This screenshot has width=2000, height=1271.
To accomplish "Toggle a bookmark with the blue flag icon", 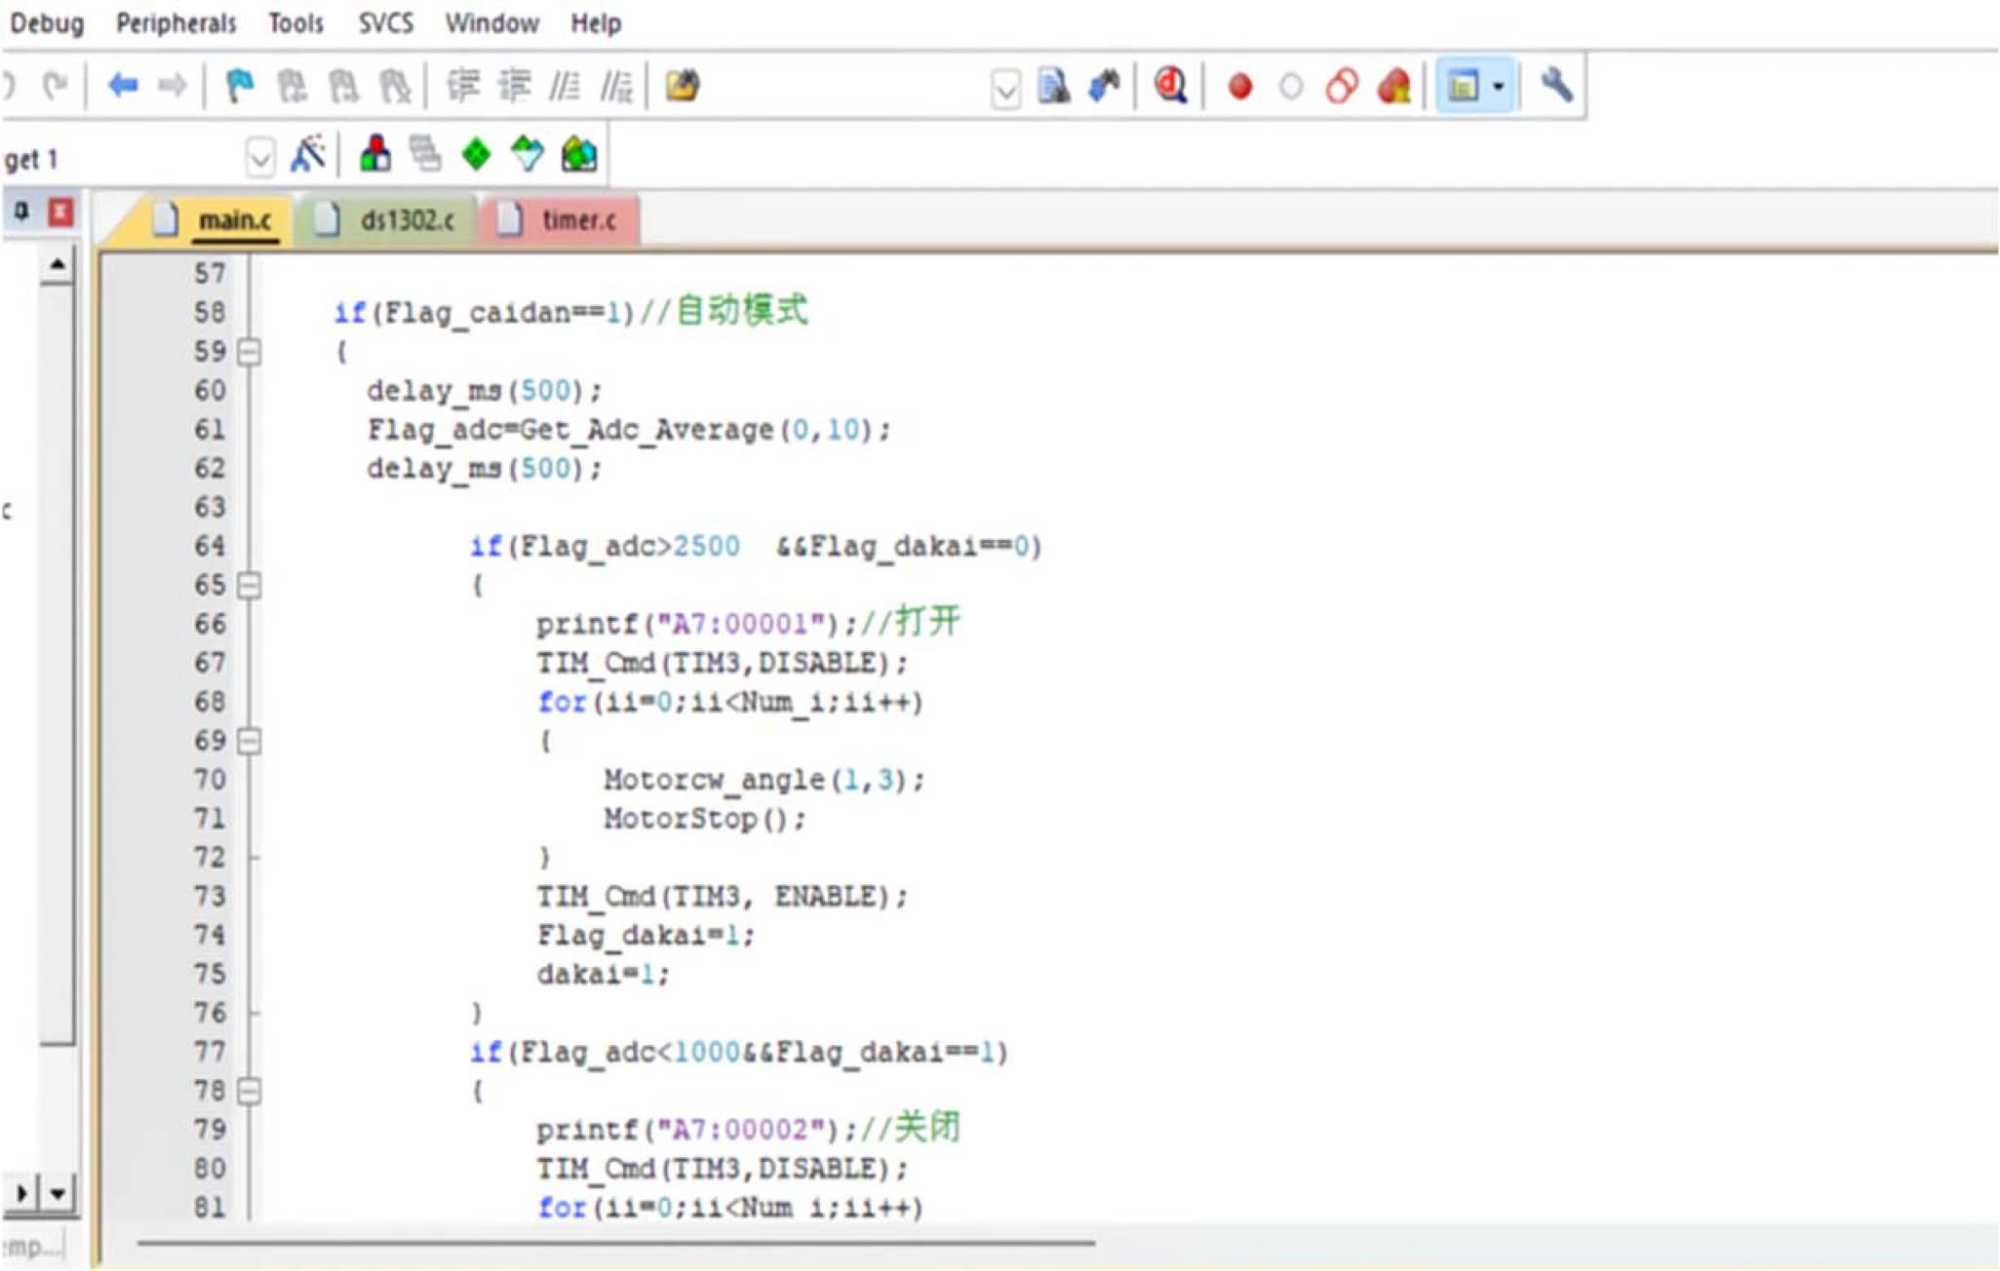I will pos(239,87).
